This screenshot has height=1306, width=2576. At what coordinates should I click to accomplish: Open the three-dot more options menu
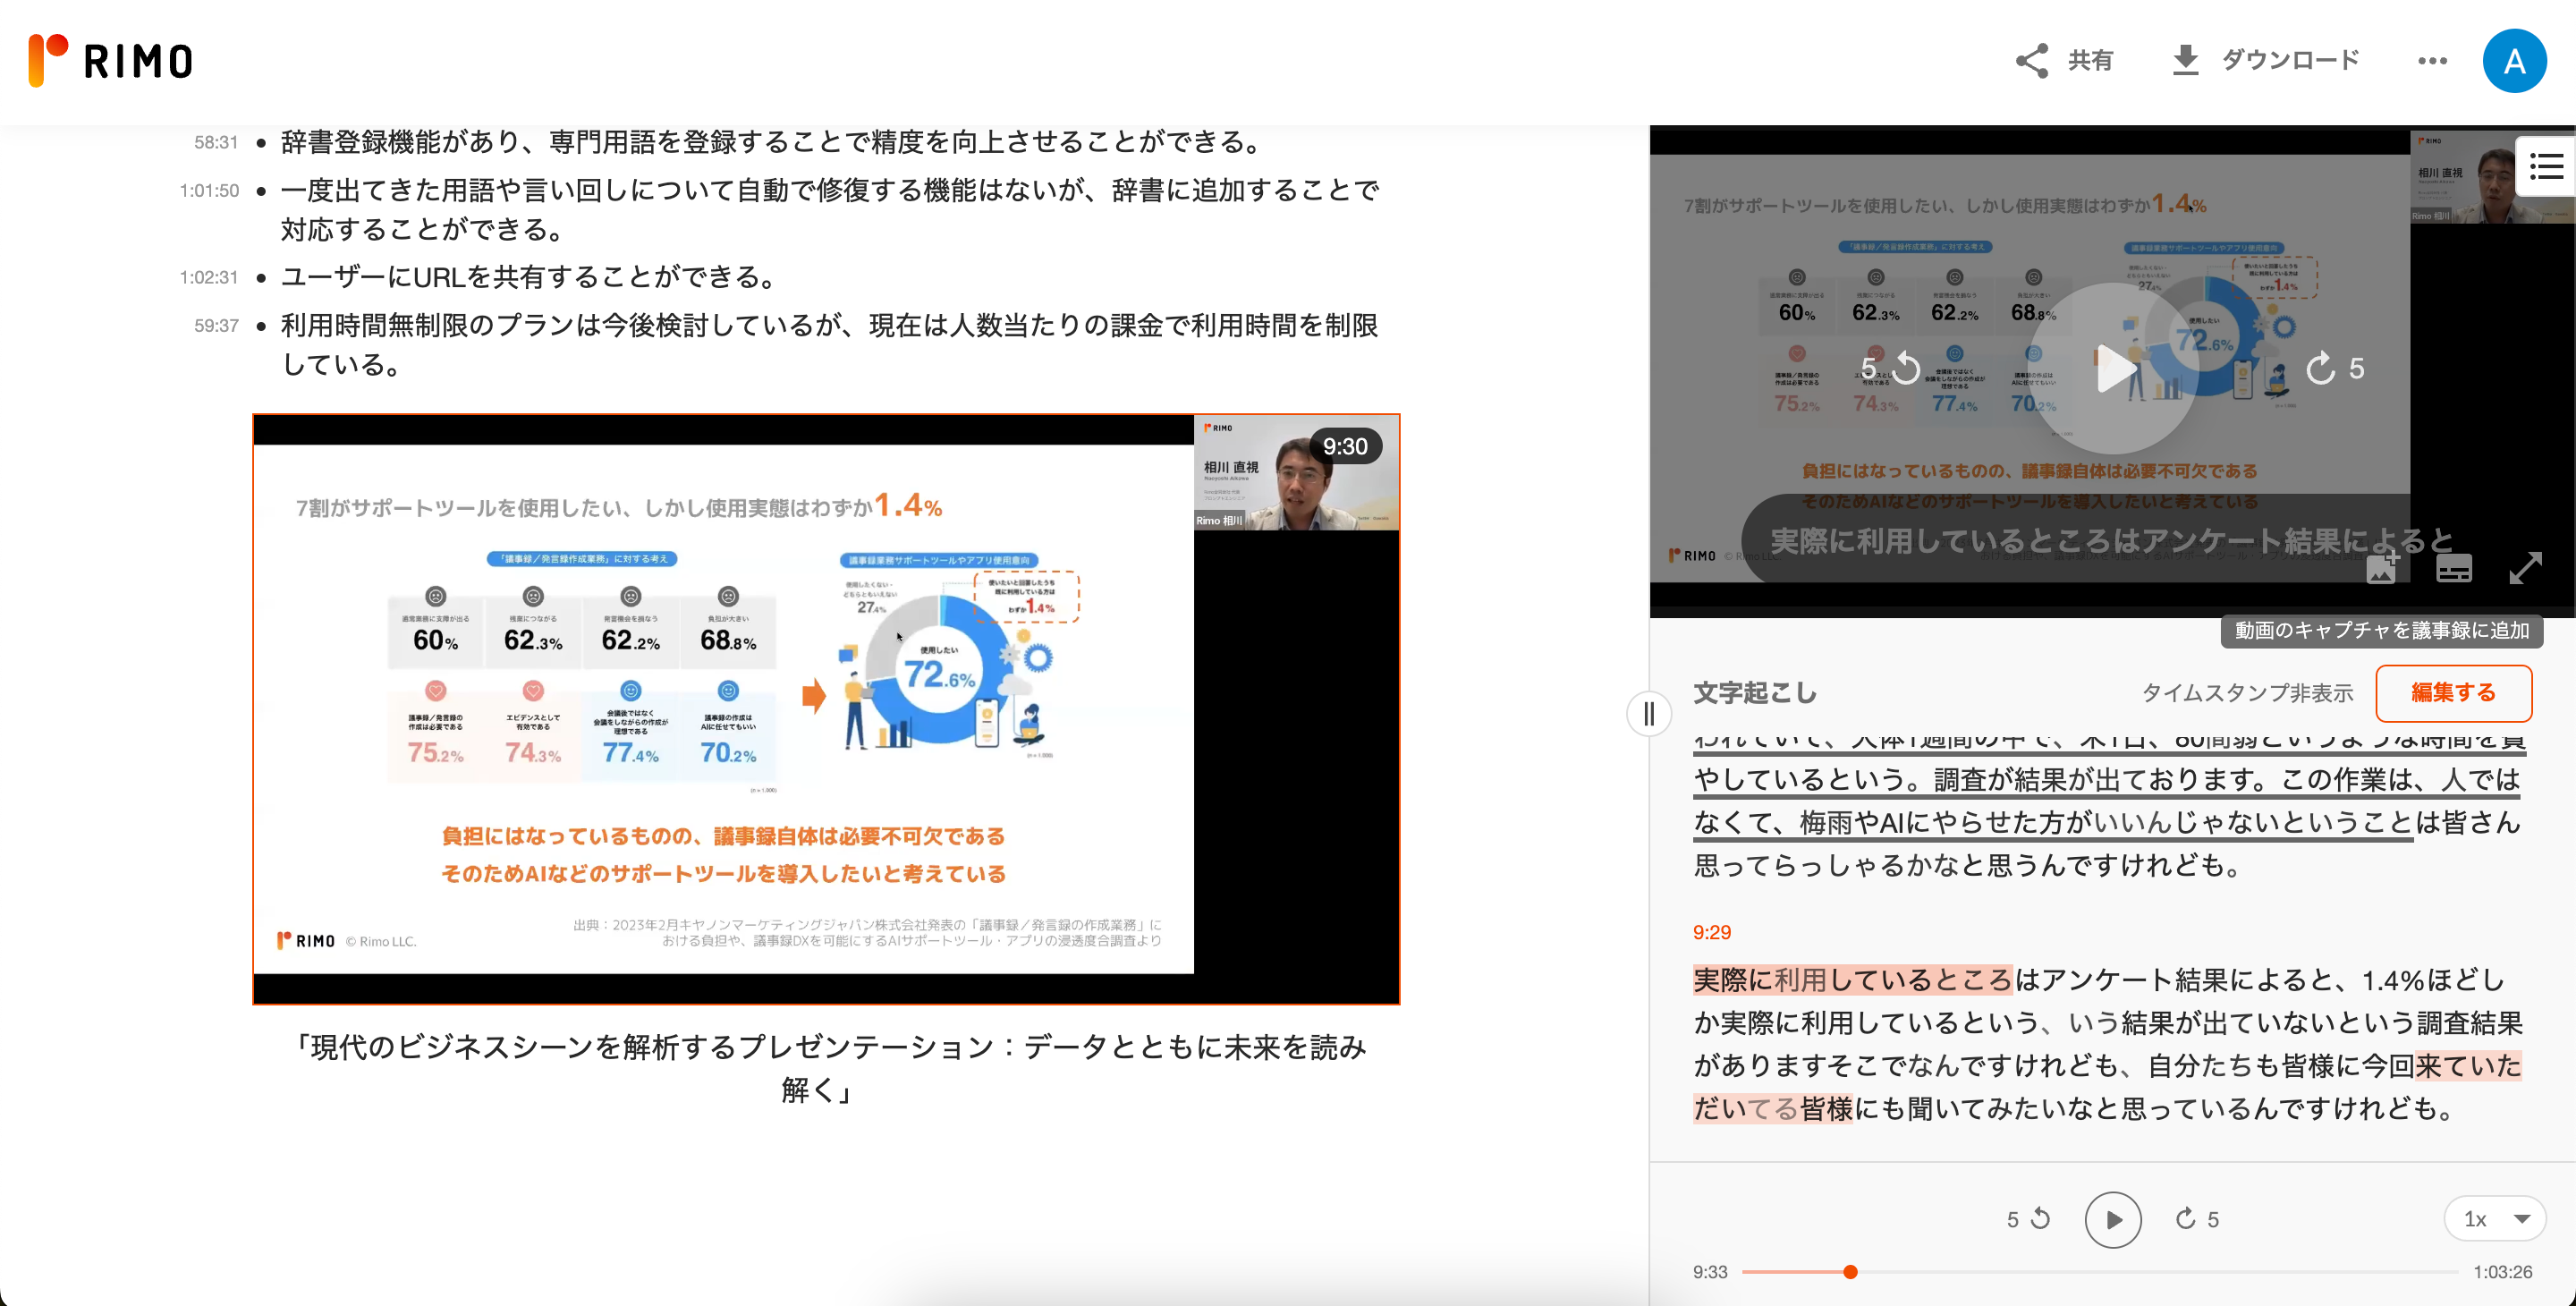tap(2433, 61)
